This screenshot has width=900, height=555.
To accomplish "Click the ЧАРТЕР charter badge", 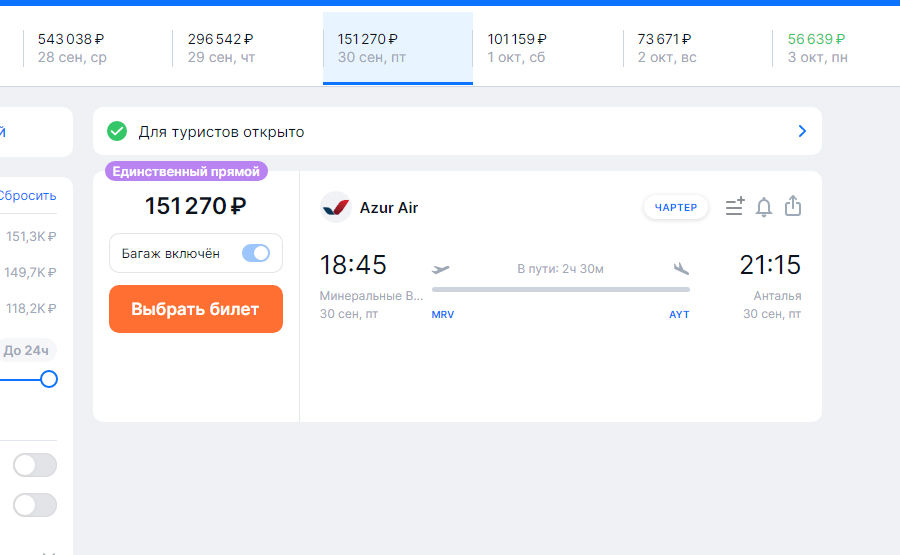I will [x=676, y=207].
